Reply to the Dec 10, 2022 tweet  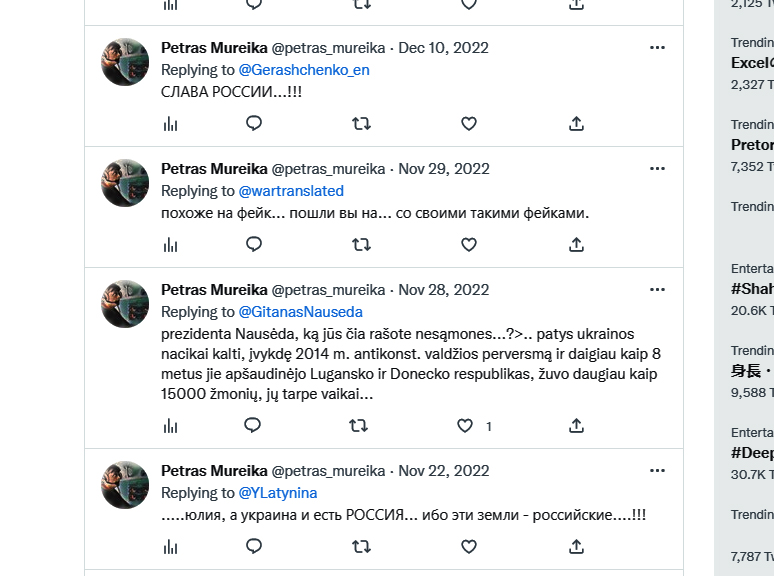[x=254, y=123]
